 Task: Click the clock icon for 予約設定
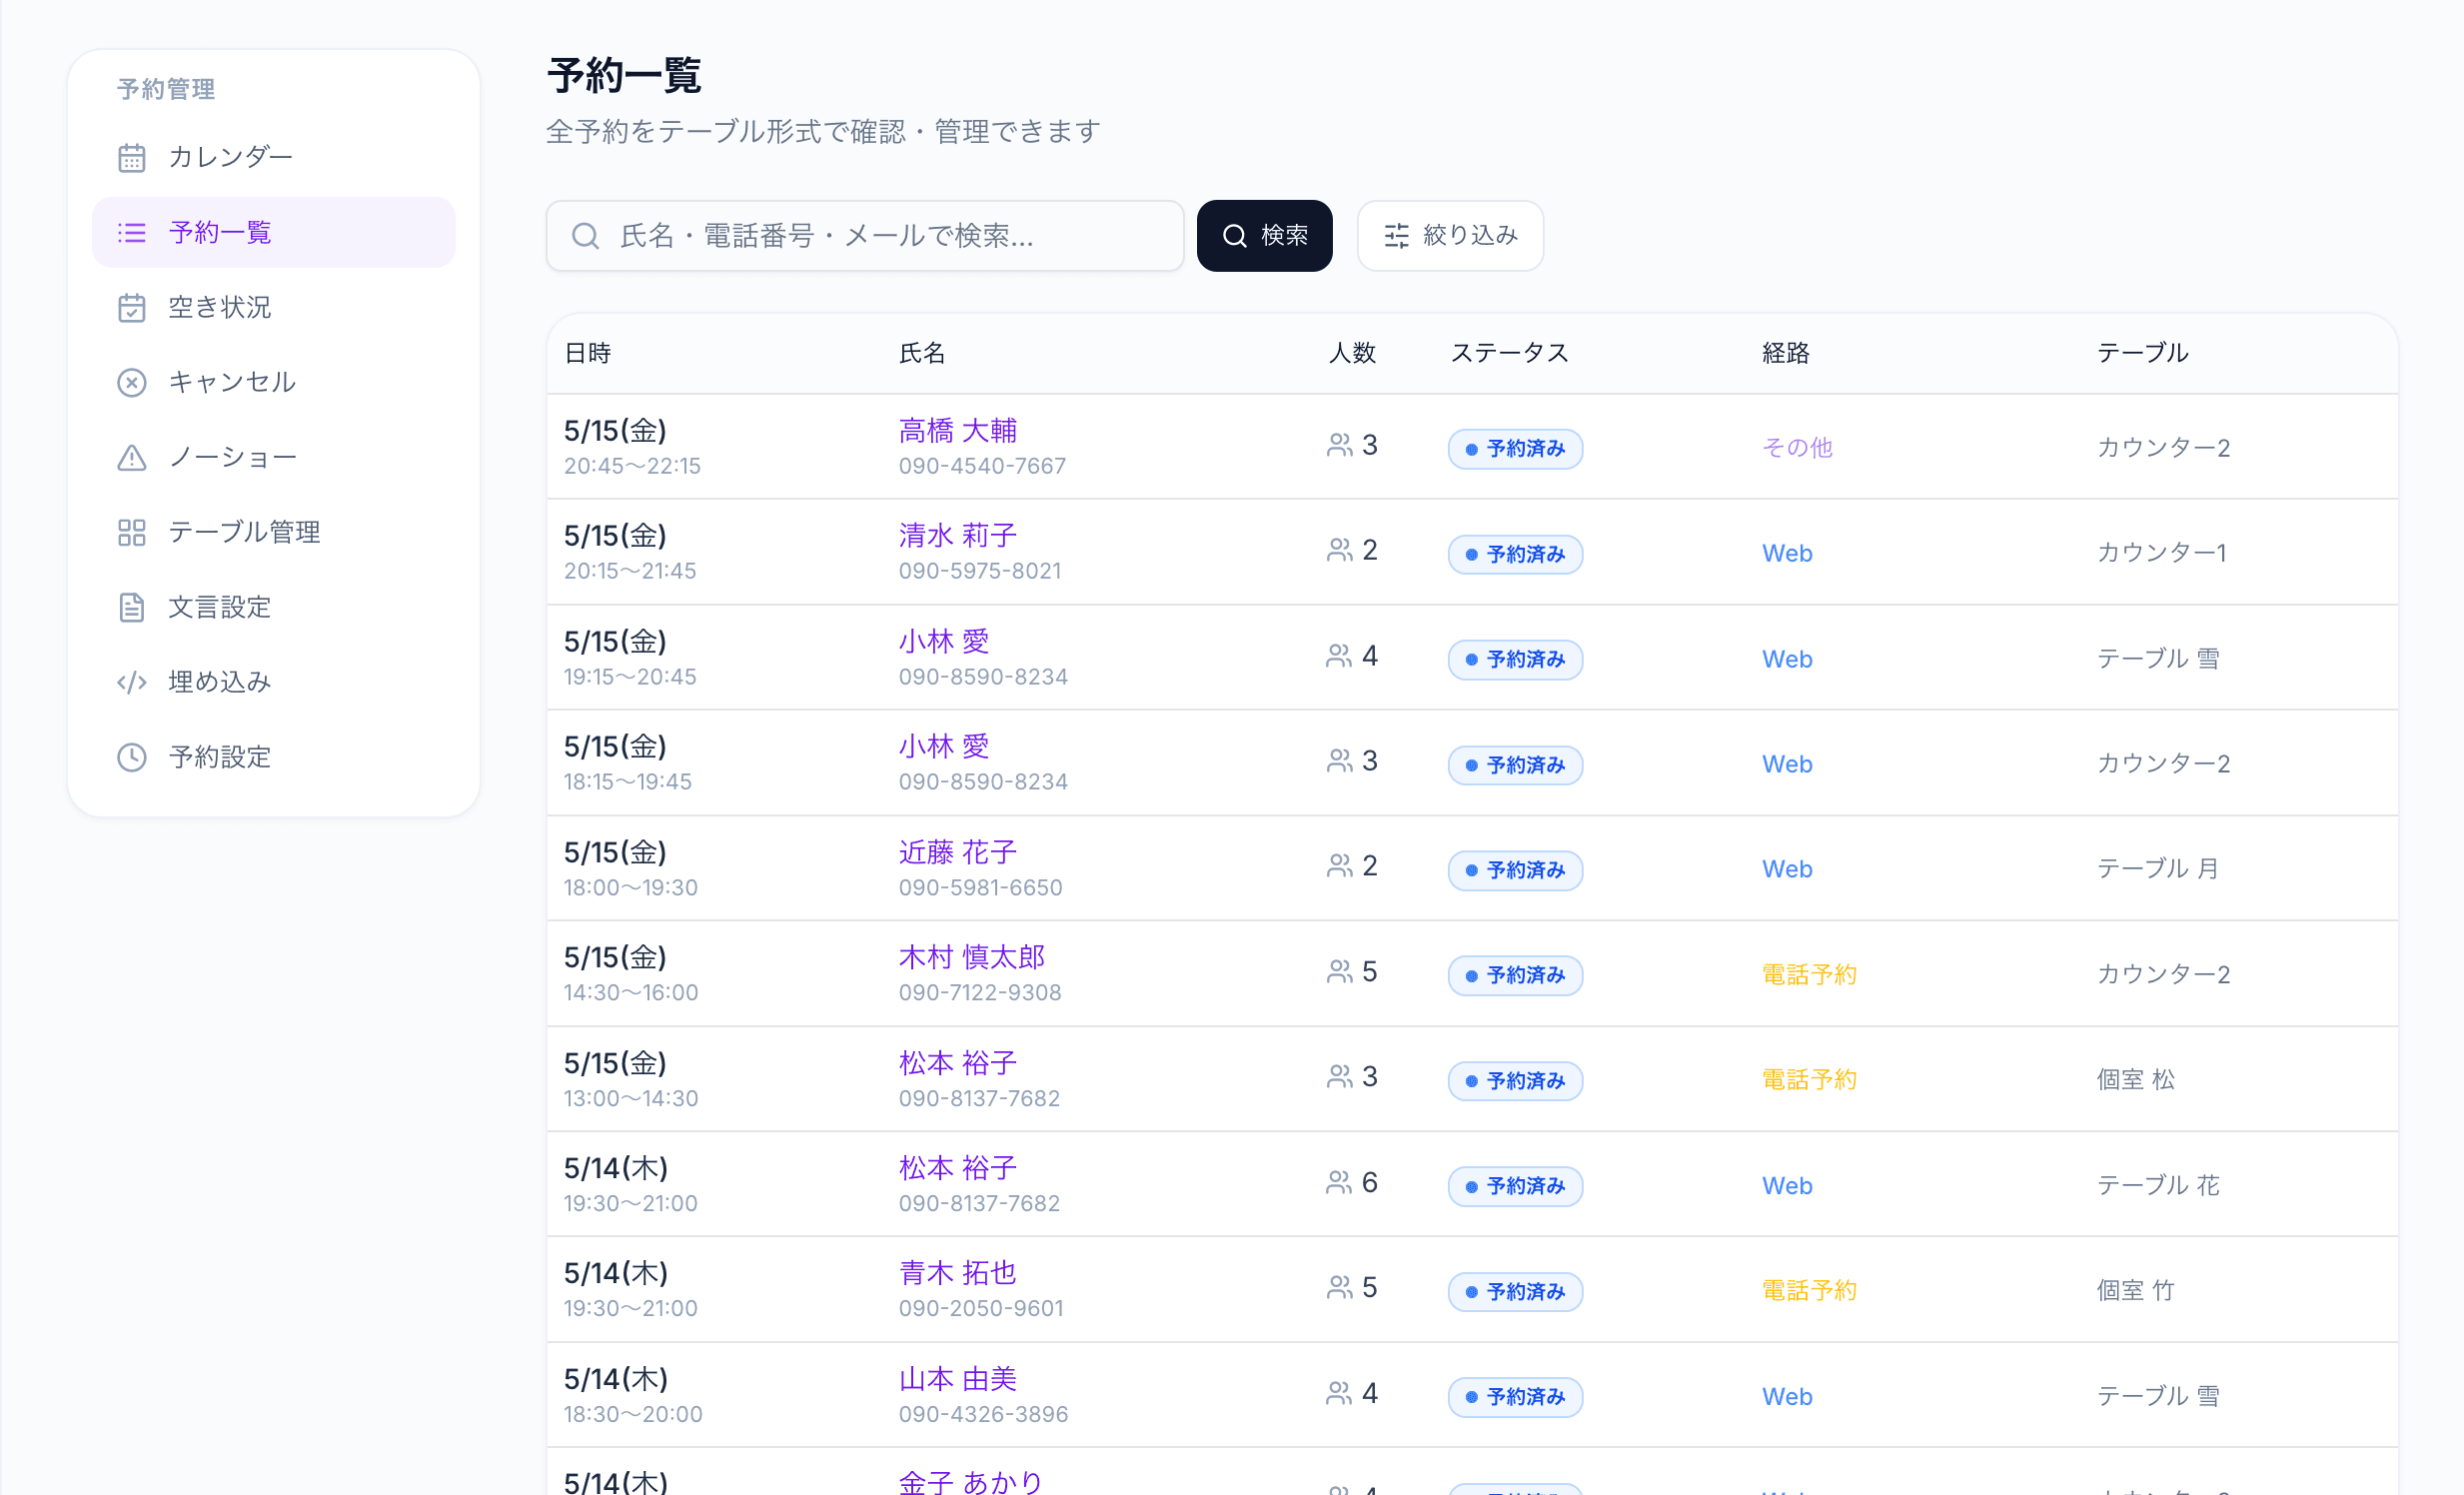(131, 757)
